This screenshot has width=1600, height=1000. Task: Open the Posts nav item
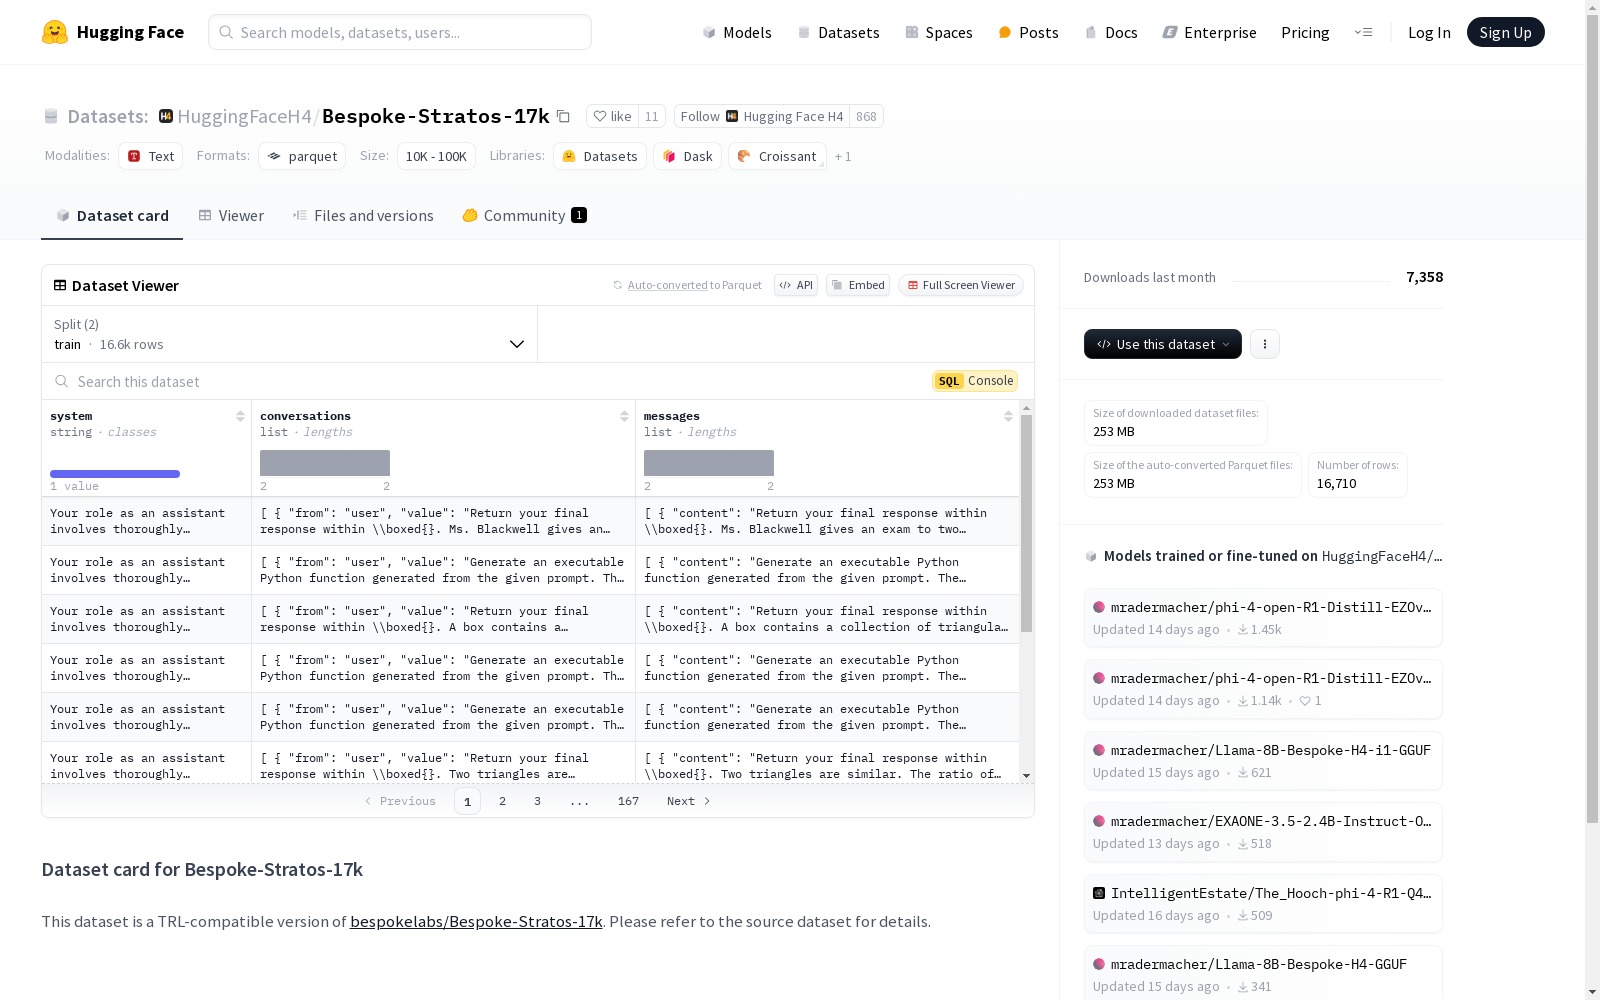coord(1028,32)
